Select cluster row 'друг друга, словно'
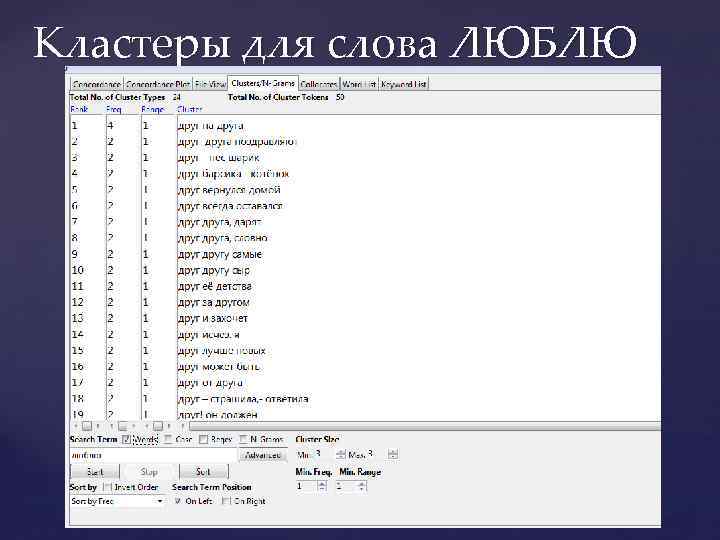 coord(222,238)
